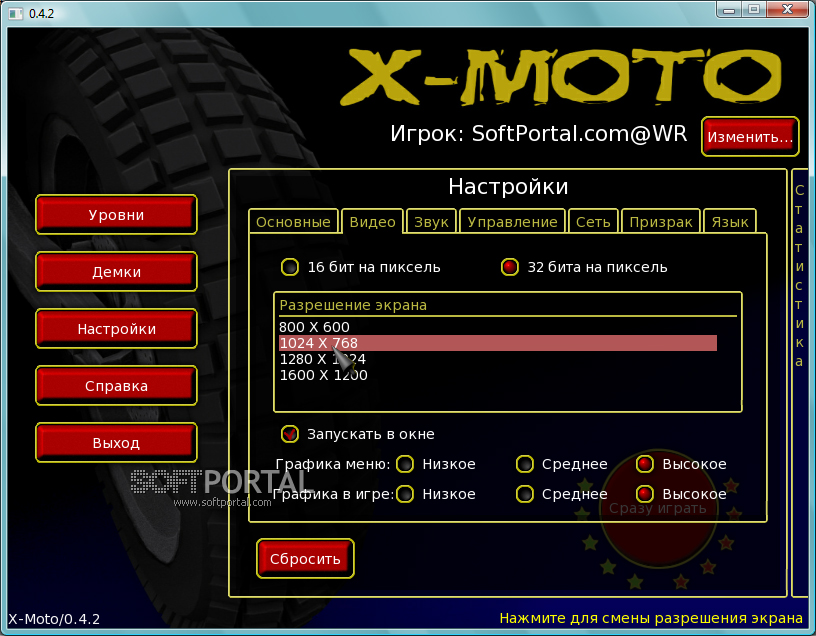Click the window icon in title bar
The height and width of the screenshot is (636, 816).
coord(16,14)
